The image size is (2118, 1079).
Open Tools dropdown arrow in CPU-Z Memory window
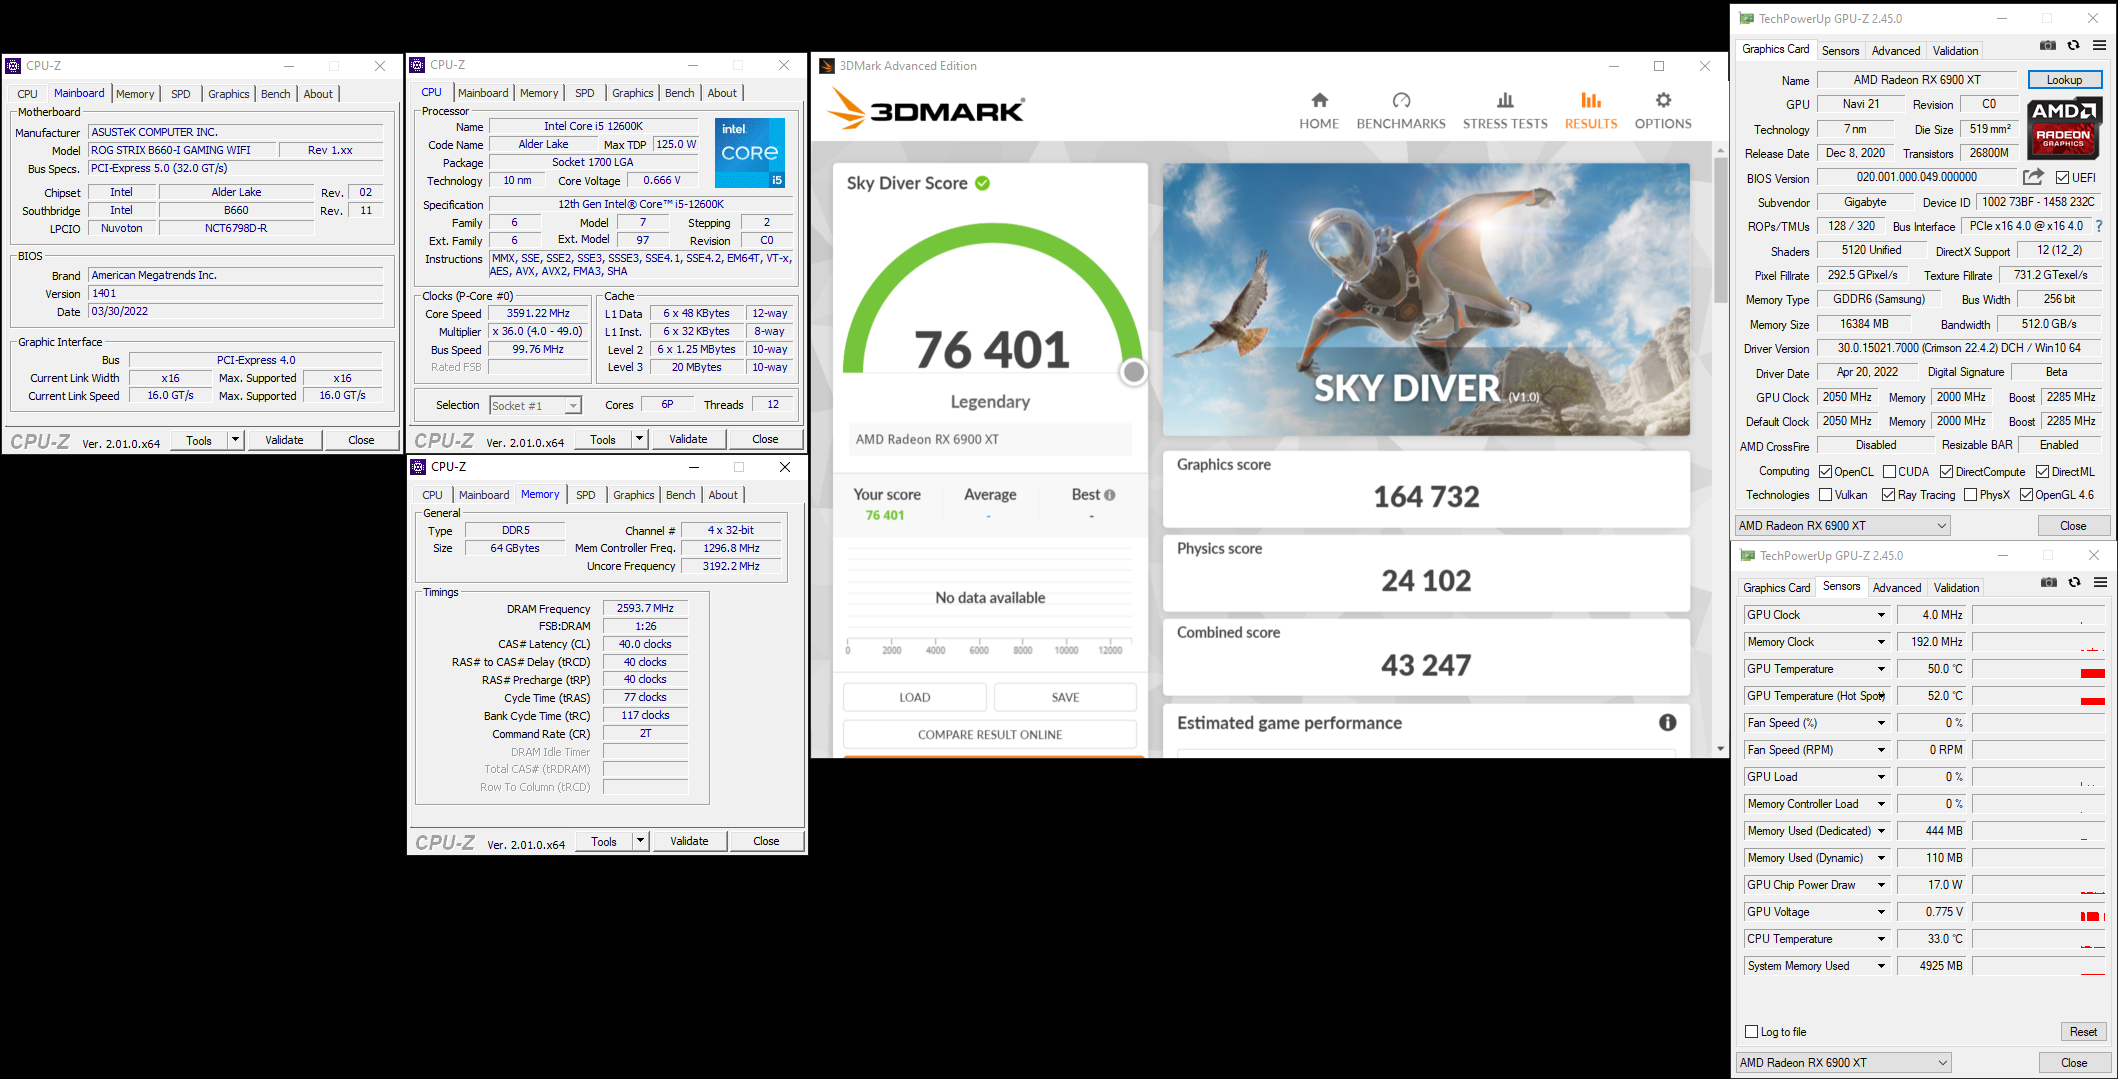pos(640,841)
